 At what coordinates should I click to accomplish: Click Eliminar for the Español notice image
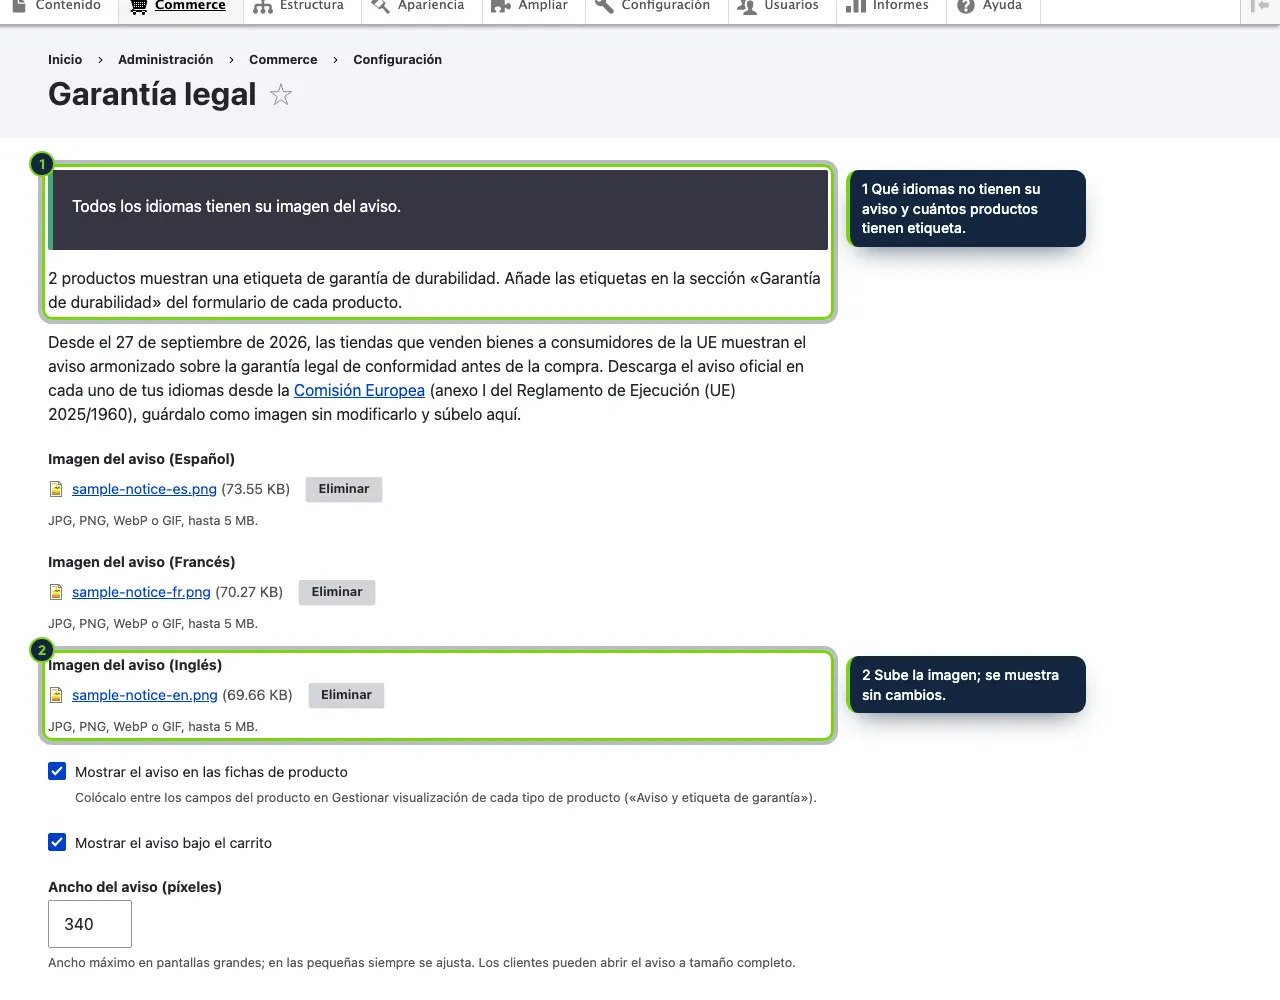click(344, 489)
